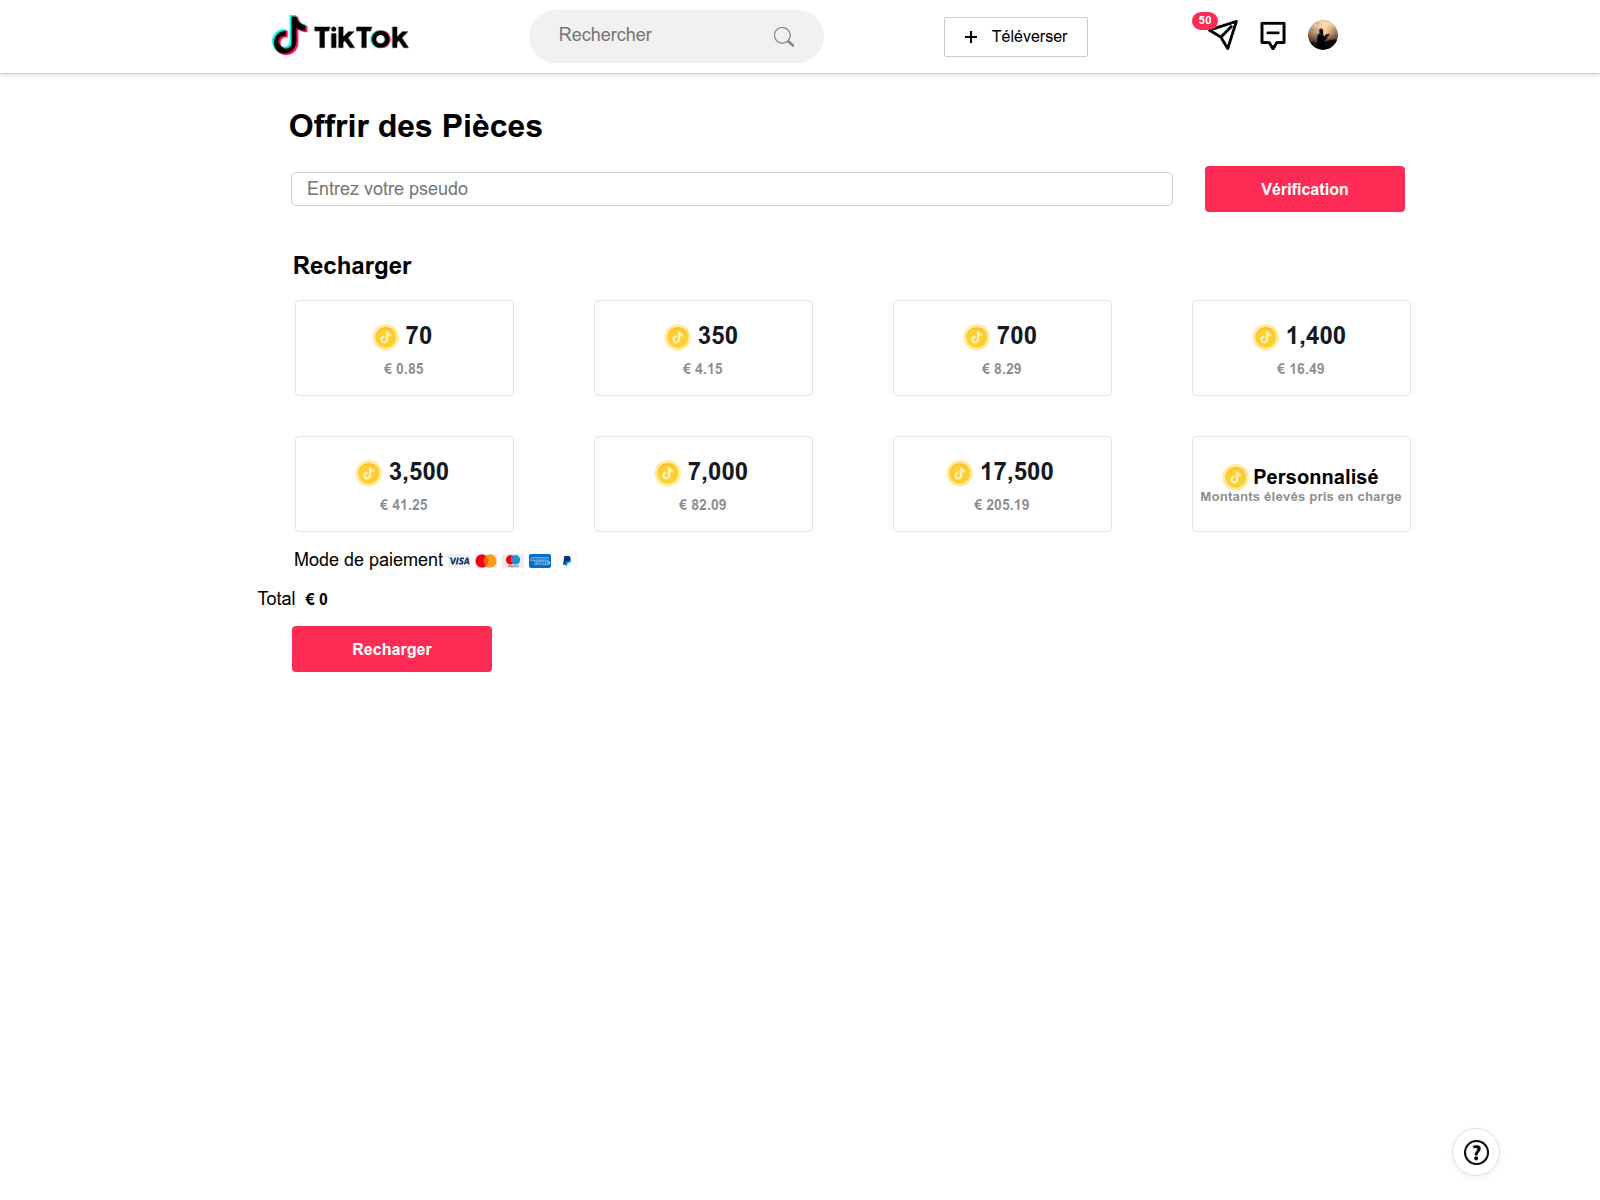Click the Recharger button
Image resolution: width=1600 pixels, height=1200 pixels.
[x=391, y=648]
